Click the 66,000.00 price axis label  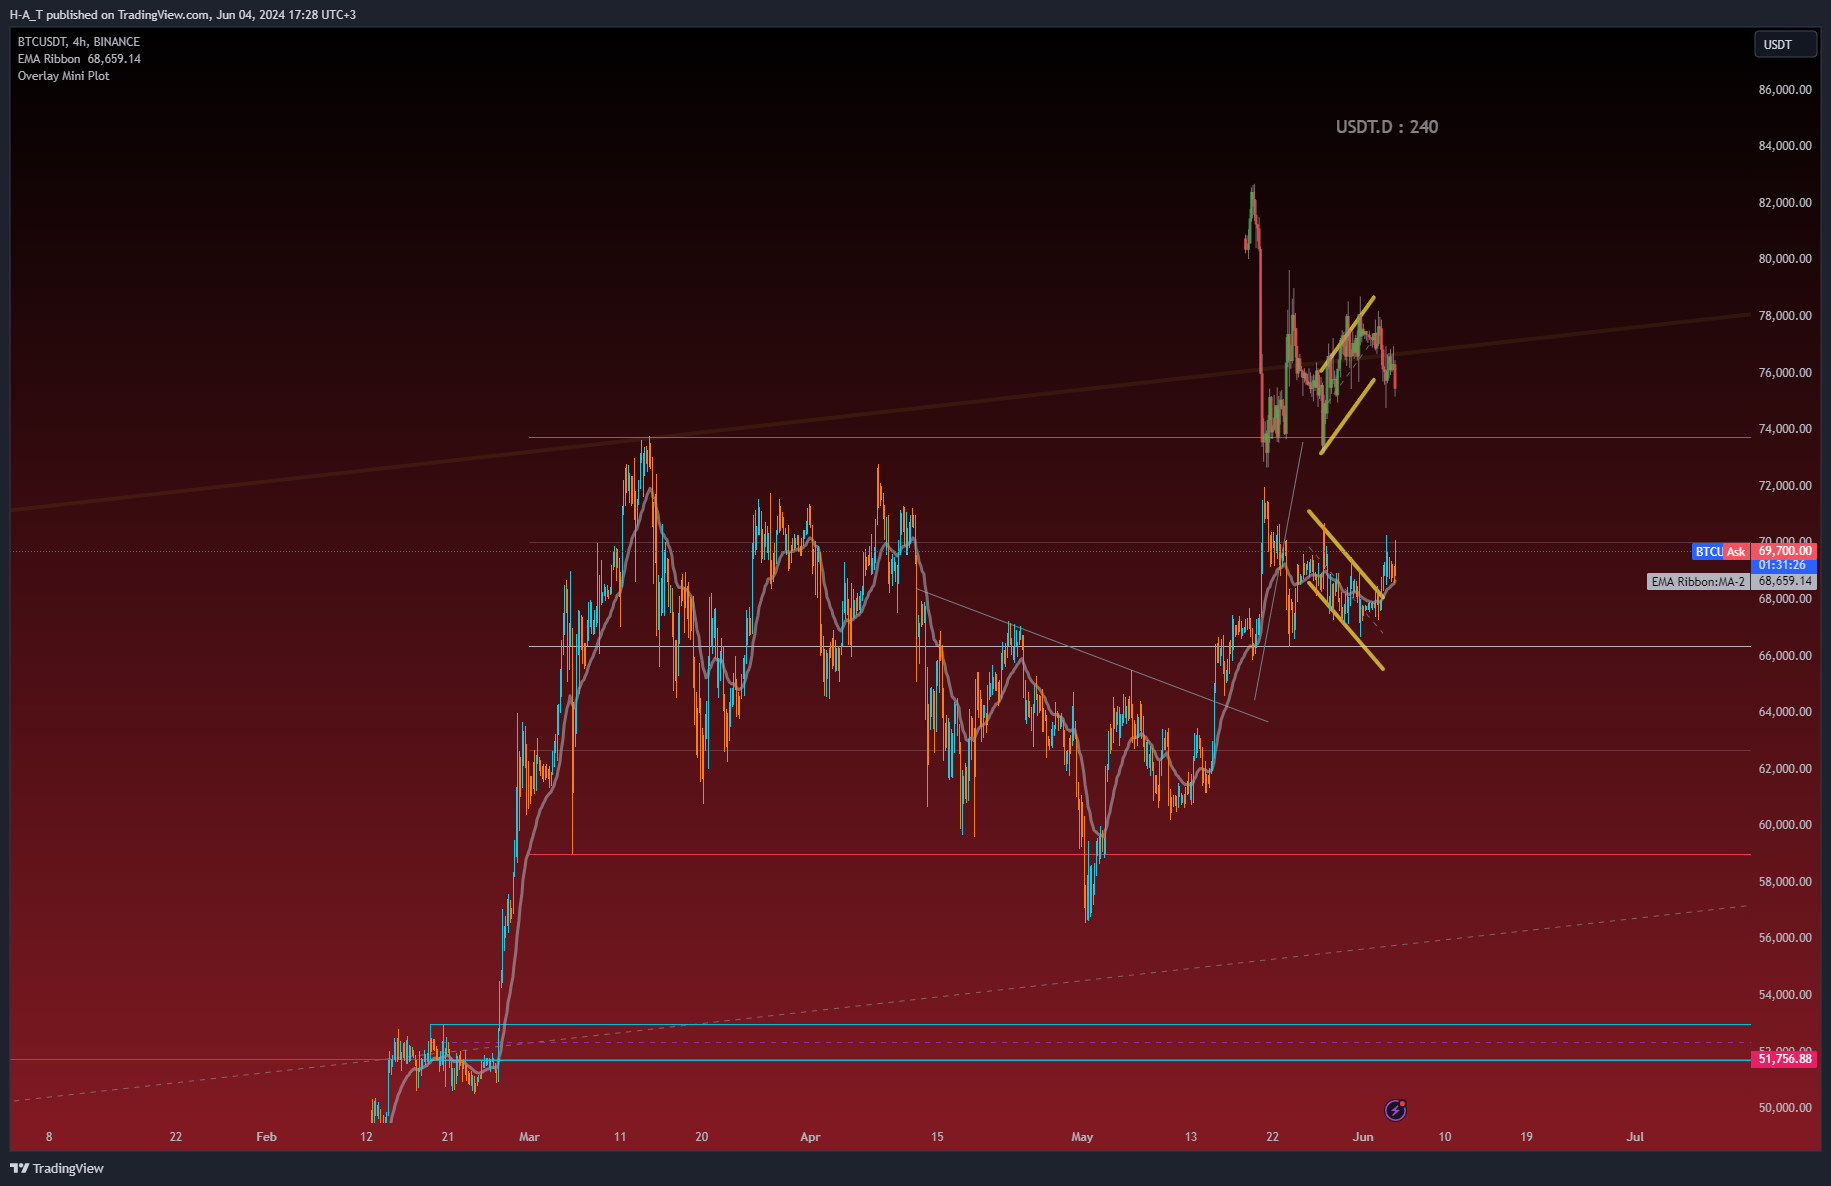pos(1785,656)
